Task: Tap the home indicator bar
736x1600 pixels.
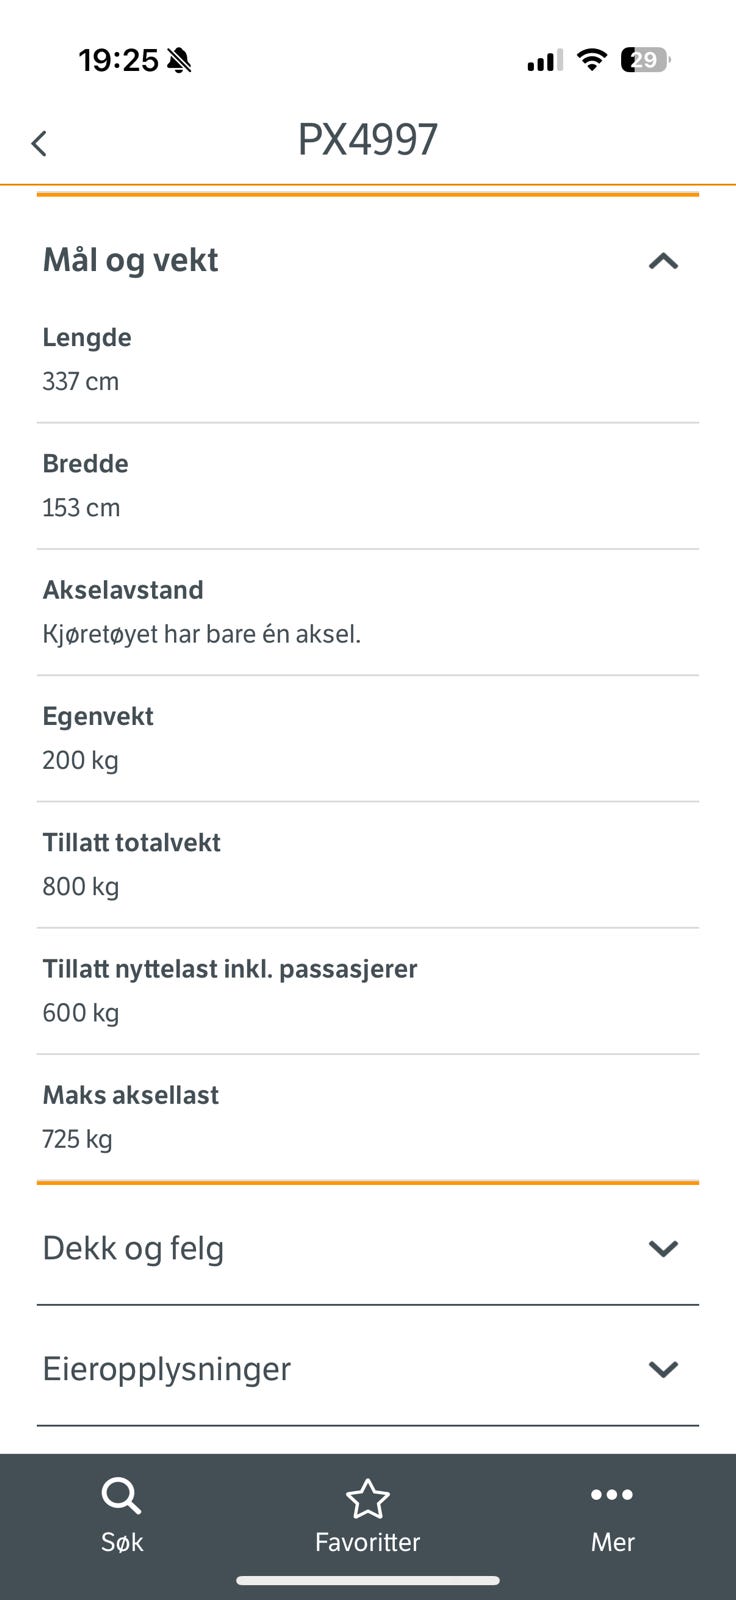Action: tap(367, 1581)
